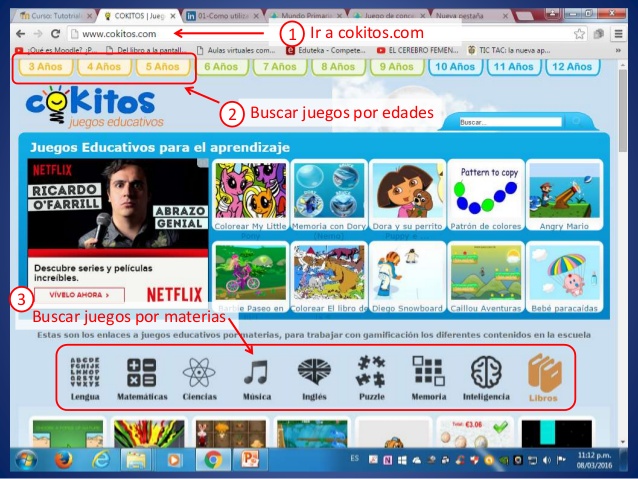Open the Patrón de colores game
The width and height of the screenshot is (638, 479).
(x=486, y=194)
